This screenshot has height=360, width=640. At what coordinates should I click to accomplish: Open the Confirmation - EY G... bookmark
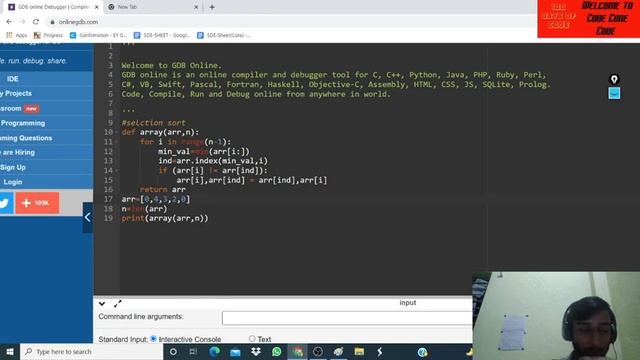[98, 36]
